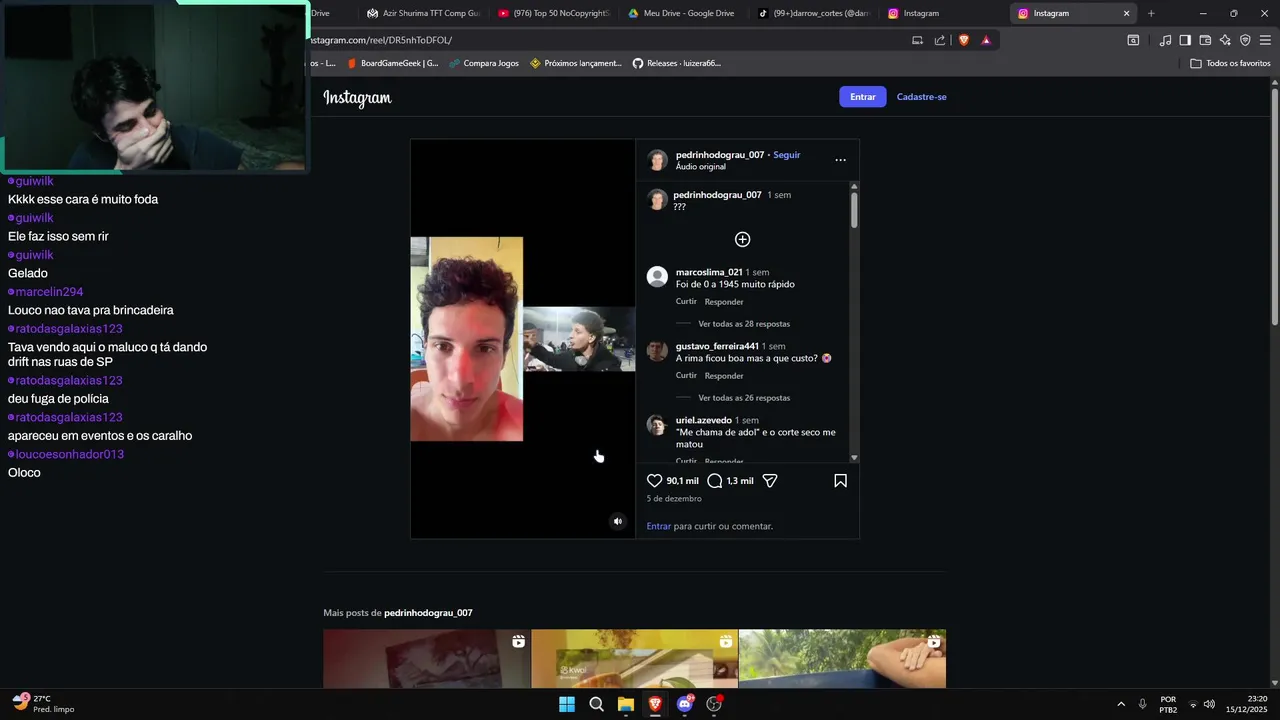Switch to '(976) Top 50 NoCopyright' YouTube tab
This screenshot has width=1280, height=720.
click(554, 13)
